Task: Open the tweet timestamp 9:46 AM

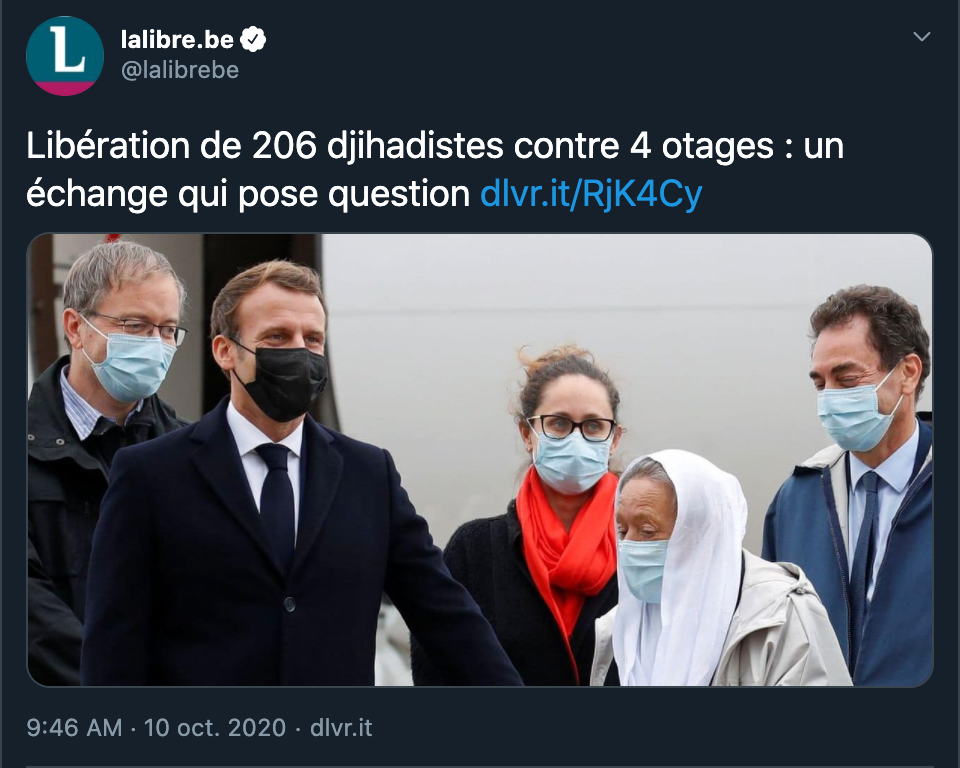Action: click(x=74, y=728)
